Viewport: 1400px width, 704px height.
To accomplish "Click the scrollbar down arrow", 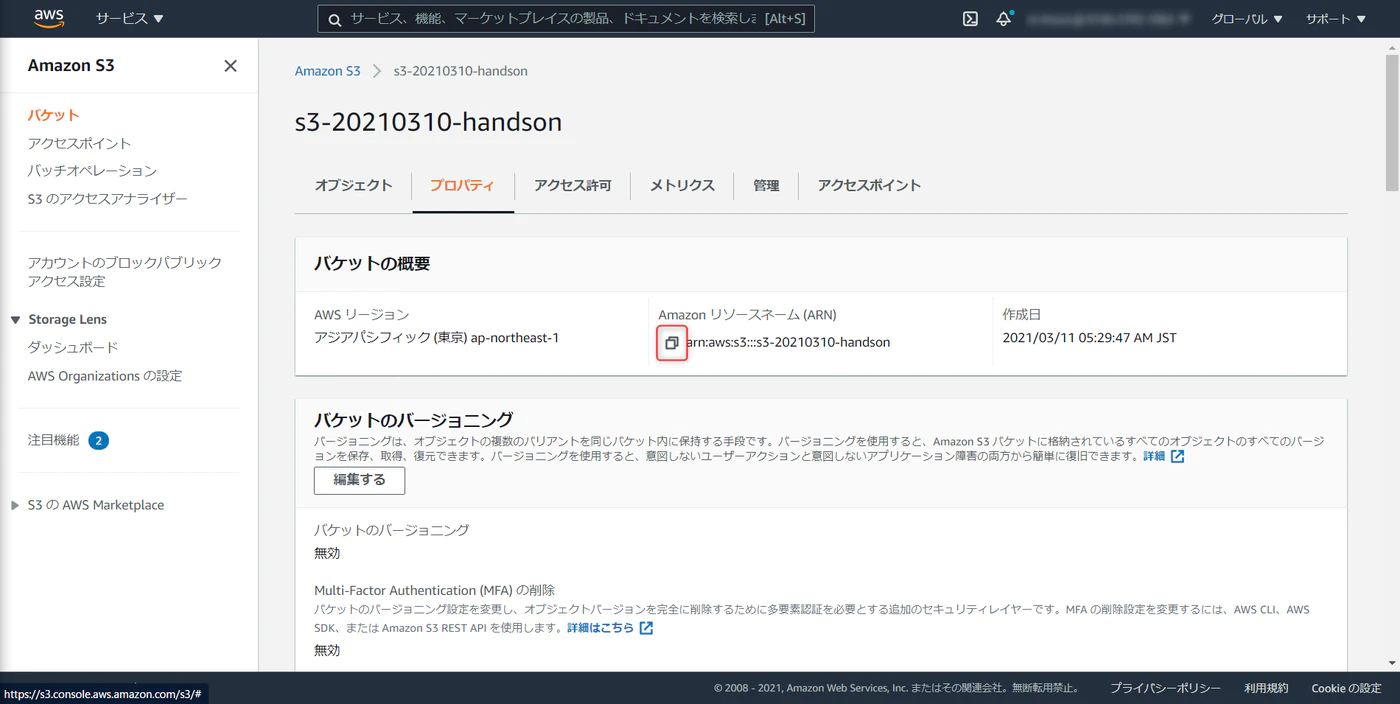I will (1392, 663).
